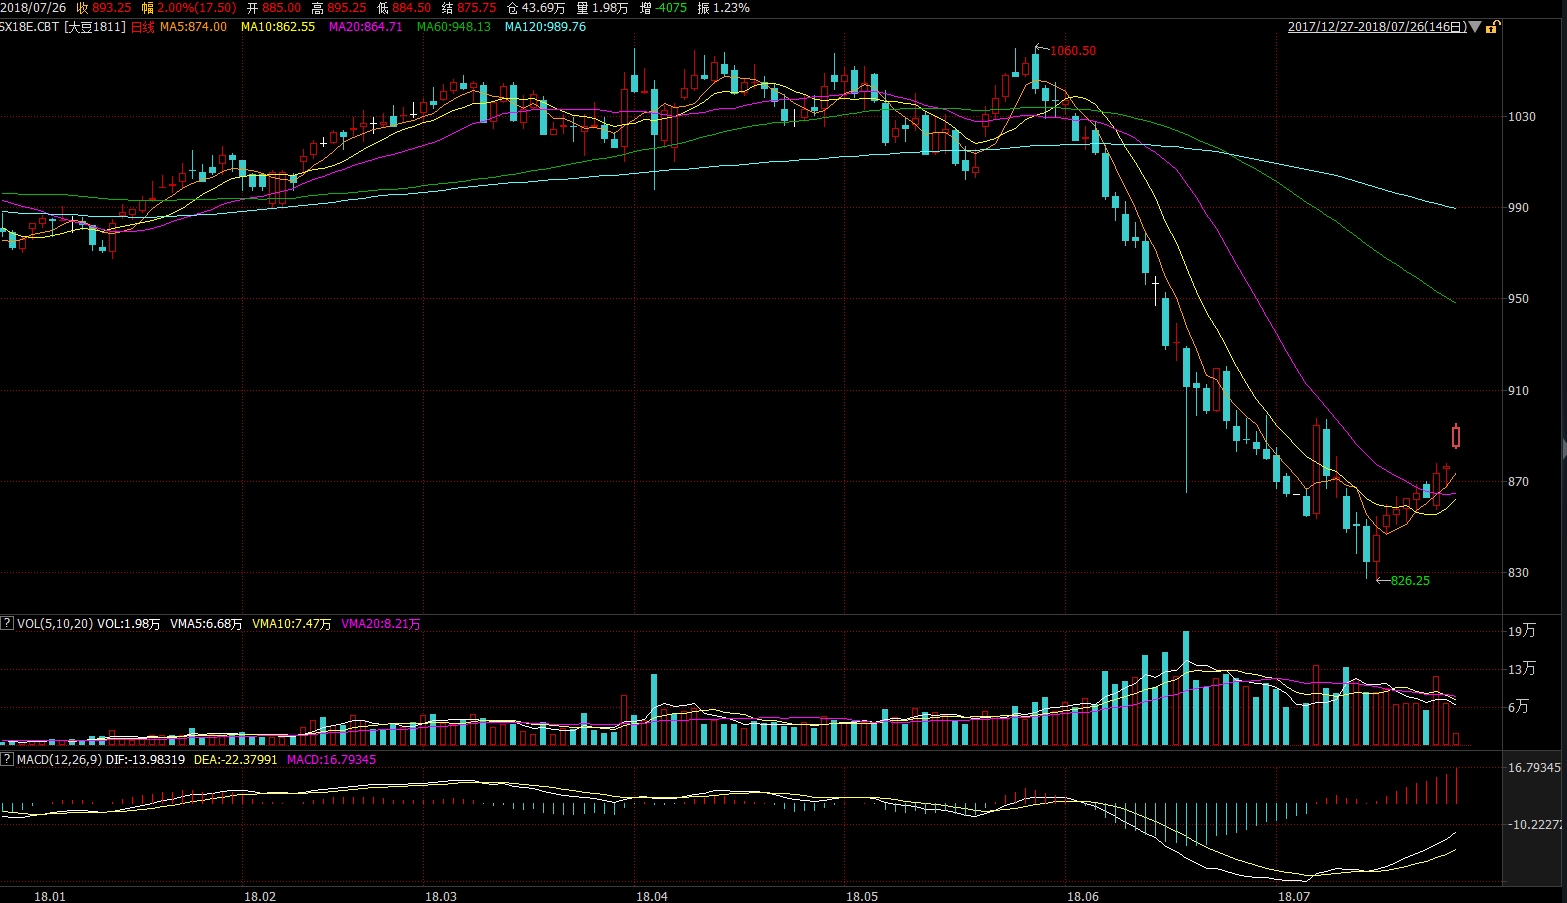Click the DIF:-13.98319 value label
Viewport: 1567px width, 903px height.
click(145, 760)
